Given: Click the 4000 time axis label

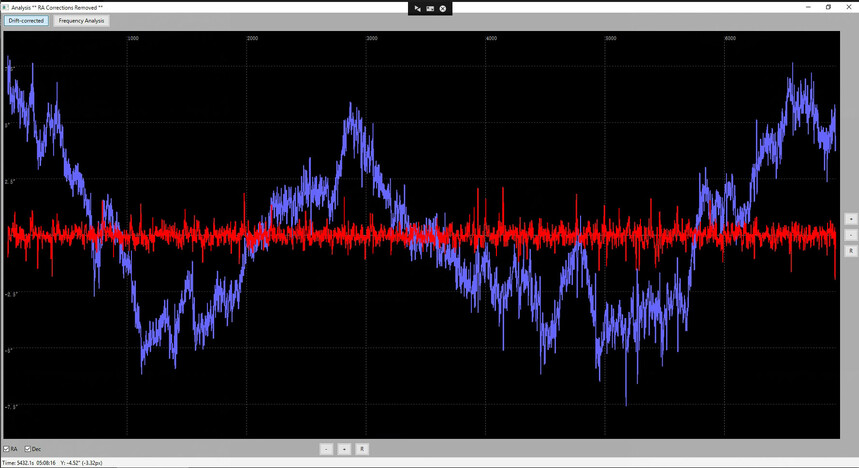Looking at the screenshot, I should 491,38.
